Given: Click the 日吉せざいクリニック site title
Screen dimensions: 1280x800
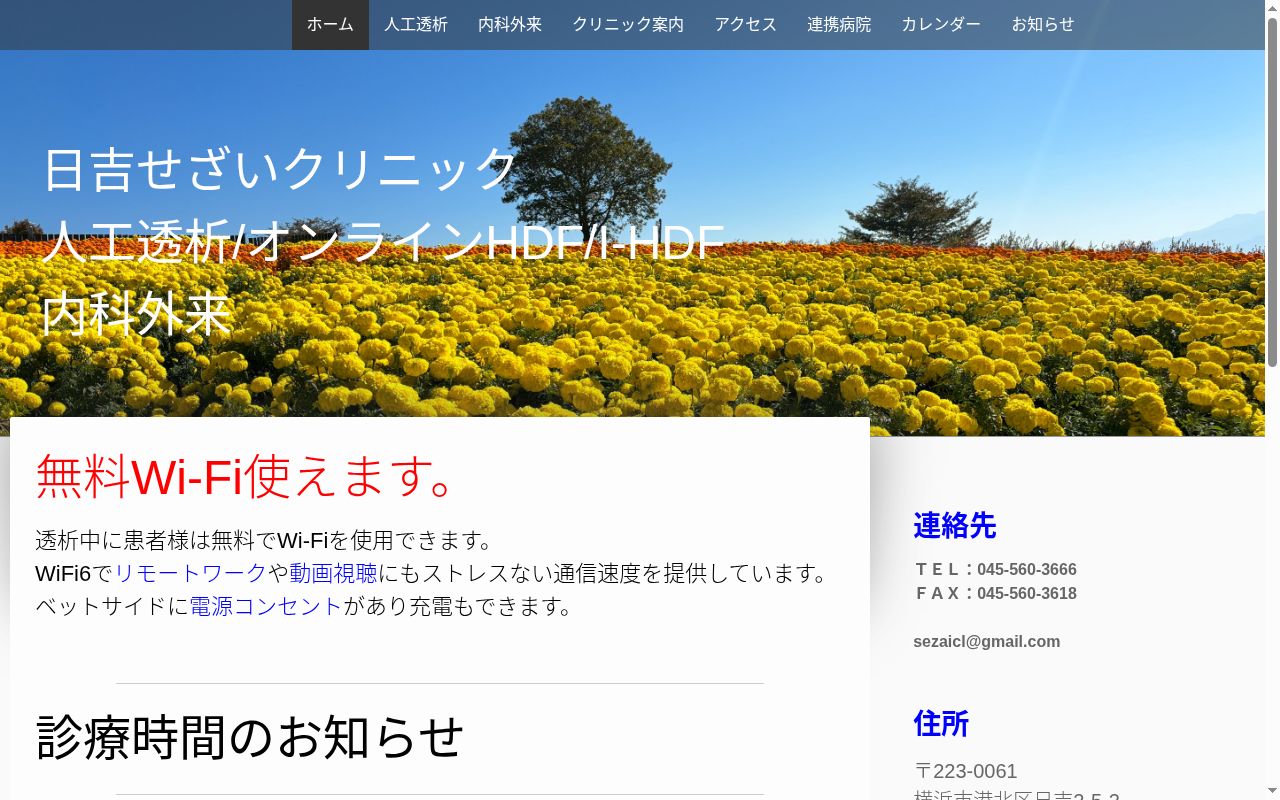Looking at the screenshot, I should (x=280, y=168).
